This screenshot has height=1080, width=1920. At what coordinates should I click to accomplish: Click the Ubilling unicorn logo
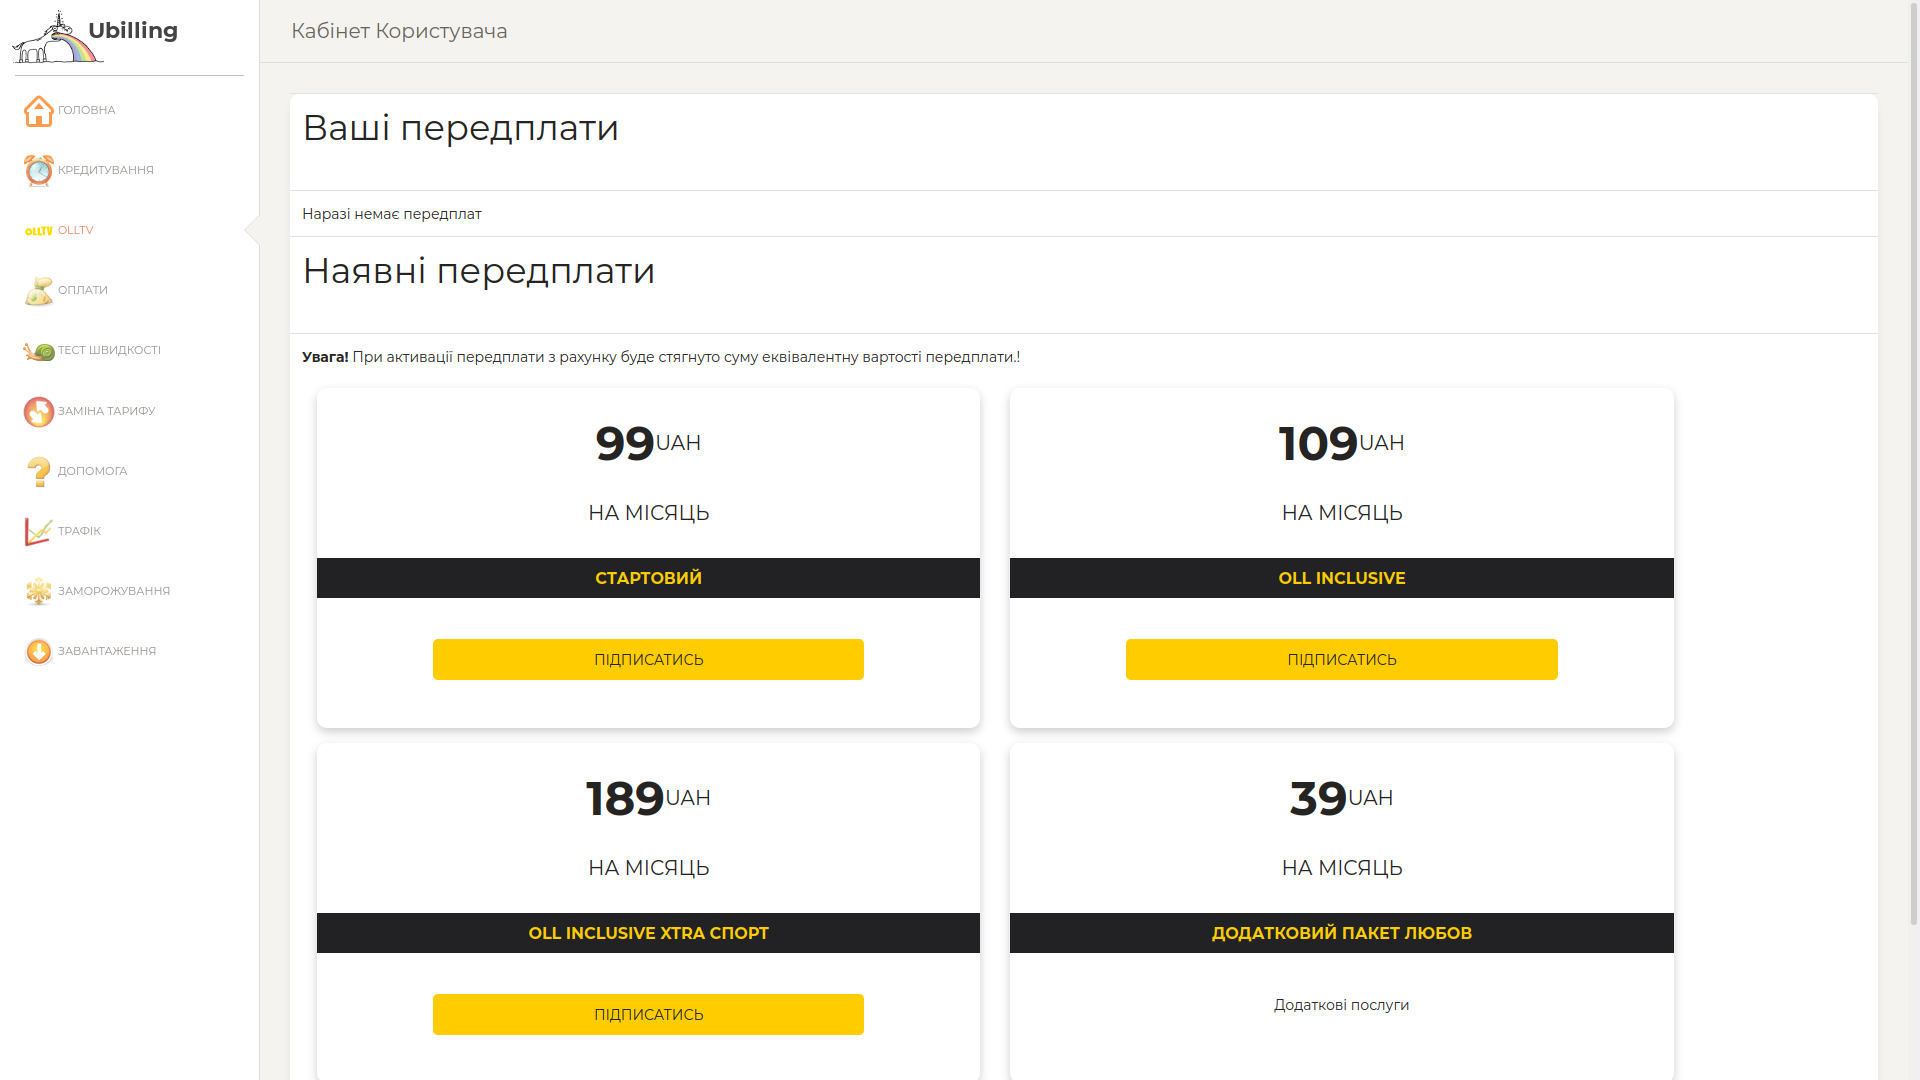56,37
